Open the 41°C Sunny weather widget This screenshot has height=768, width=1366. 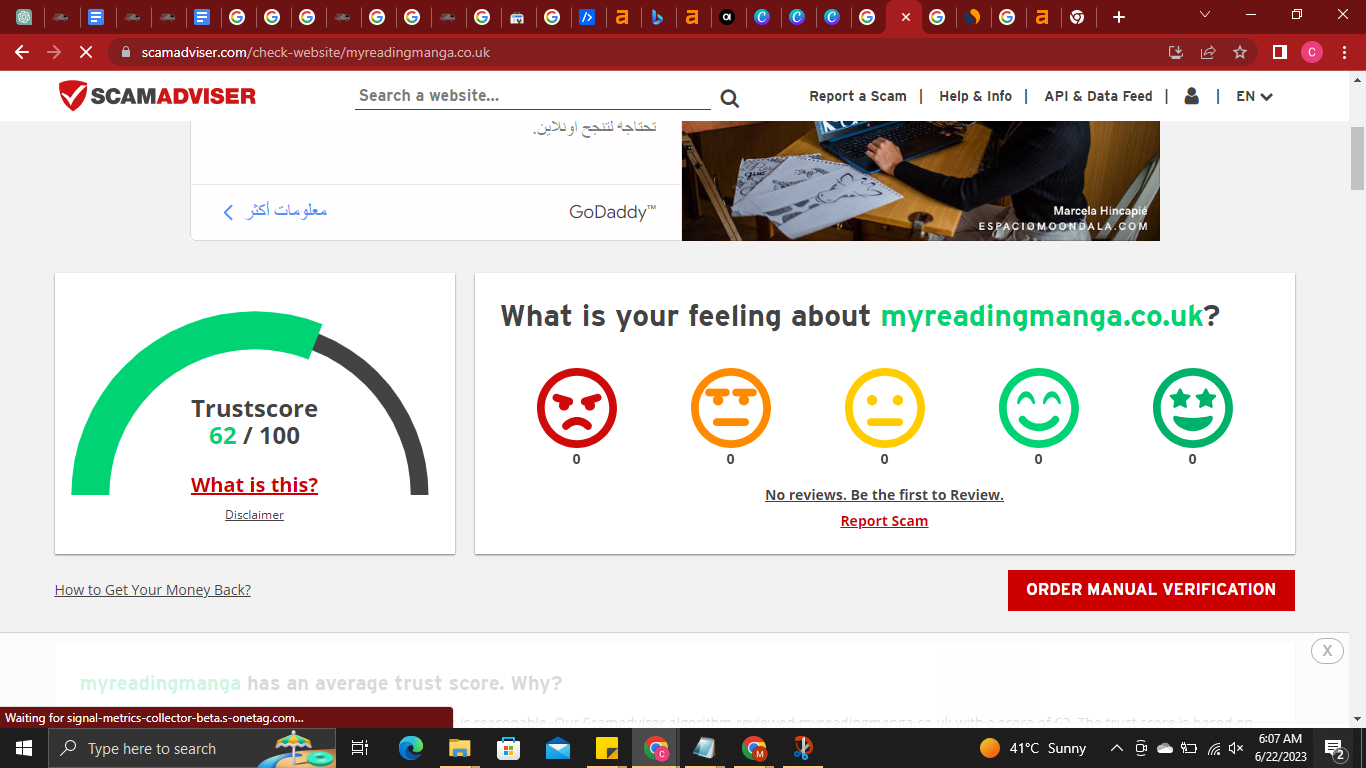(x=1033, y=748)
